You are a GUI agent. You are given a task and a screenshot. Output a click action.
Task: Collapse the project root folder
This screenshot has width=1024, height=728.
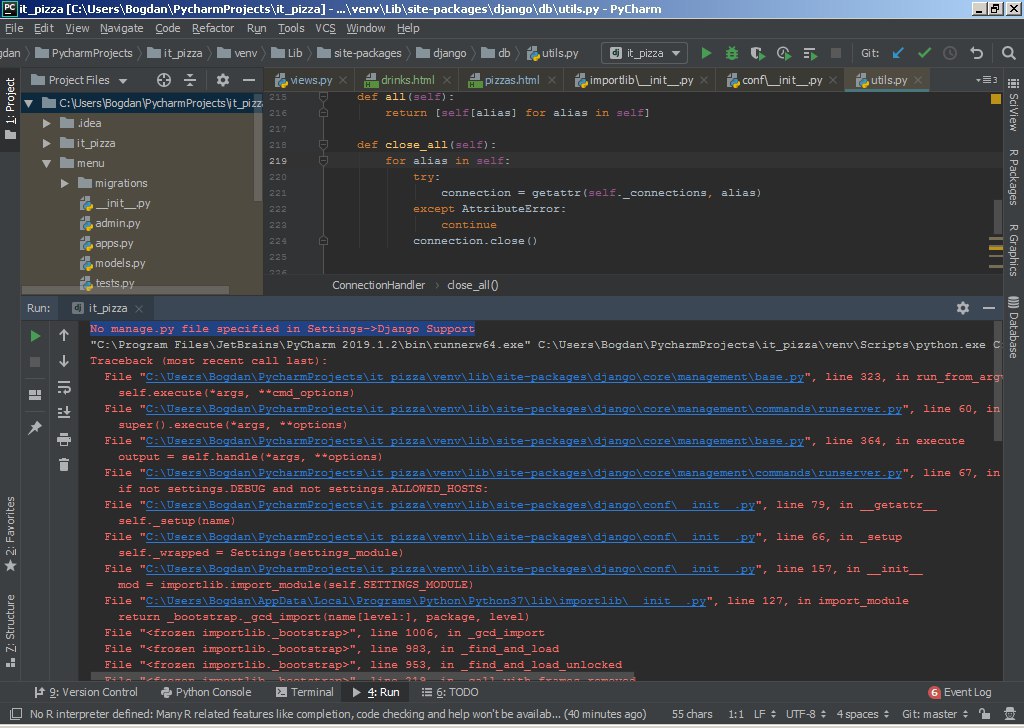click(28, 103)
